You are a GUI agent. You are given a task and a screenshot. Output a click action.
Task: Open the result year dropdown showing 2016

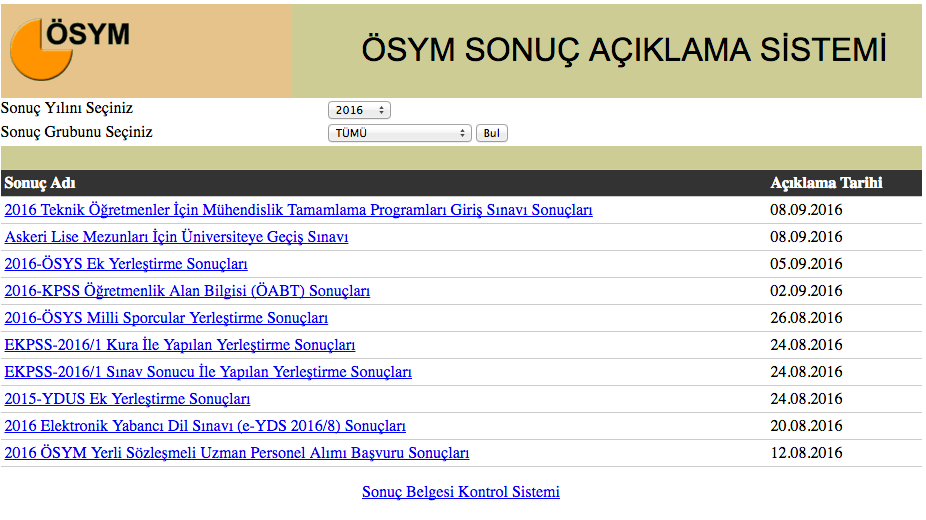[359, 110]
